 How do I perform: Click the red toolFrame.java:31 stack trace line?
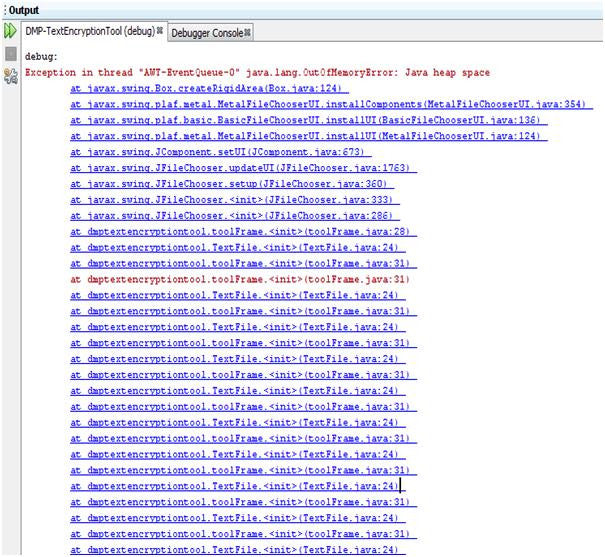pyautogui.click(x=239, y=279)
